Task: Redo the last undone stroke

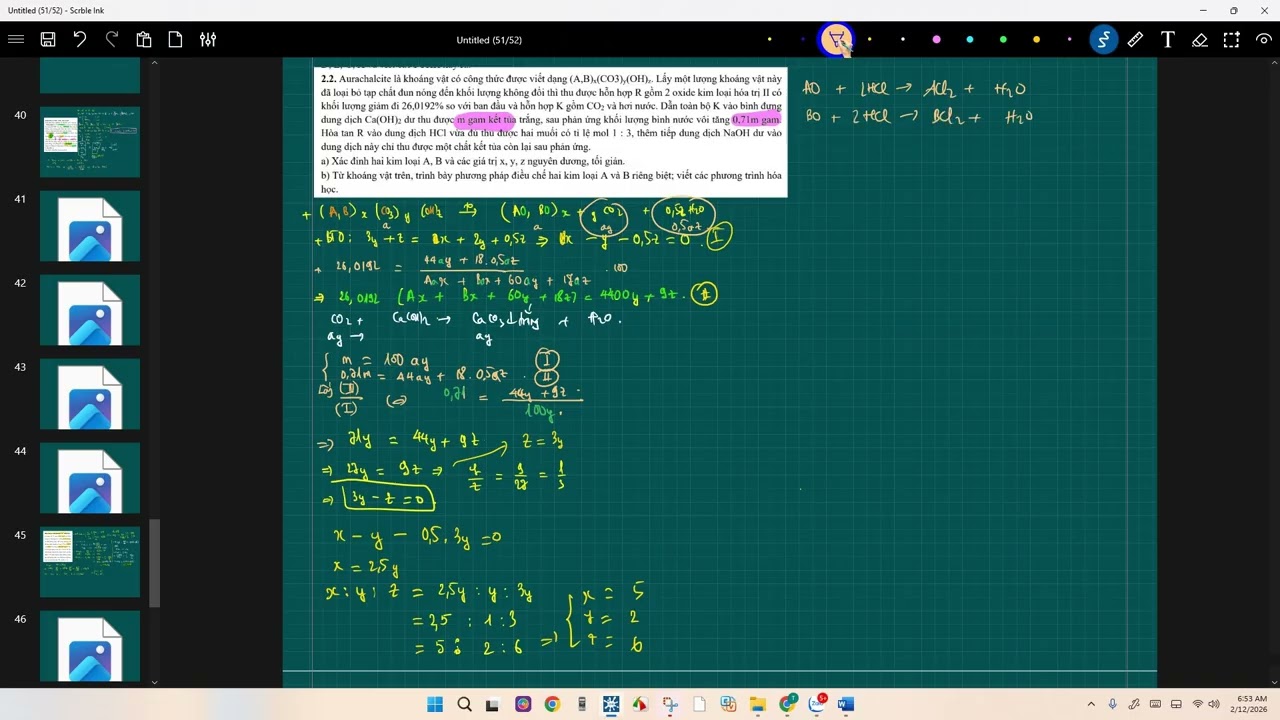Action: point(112,40)
